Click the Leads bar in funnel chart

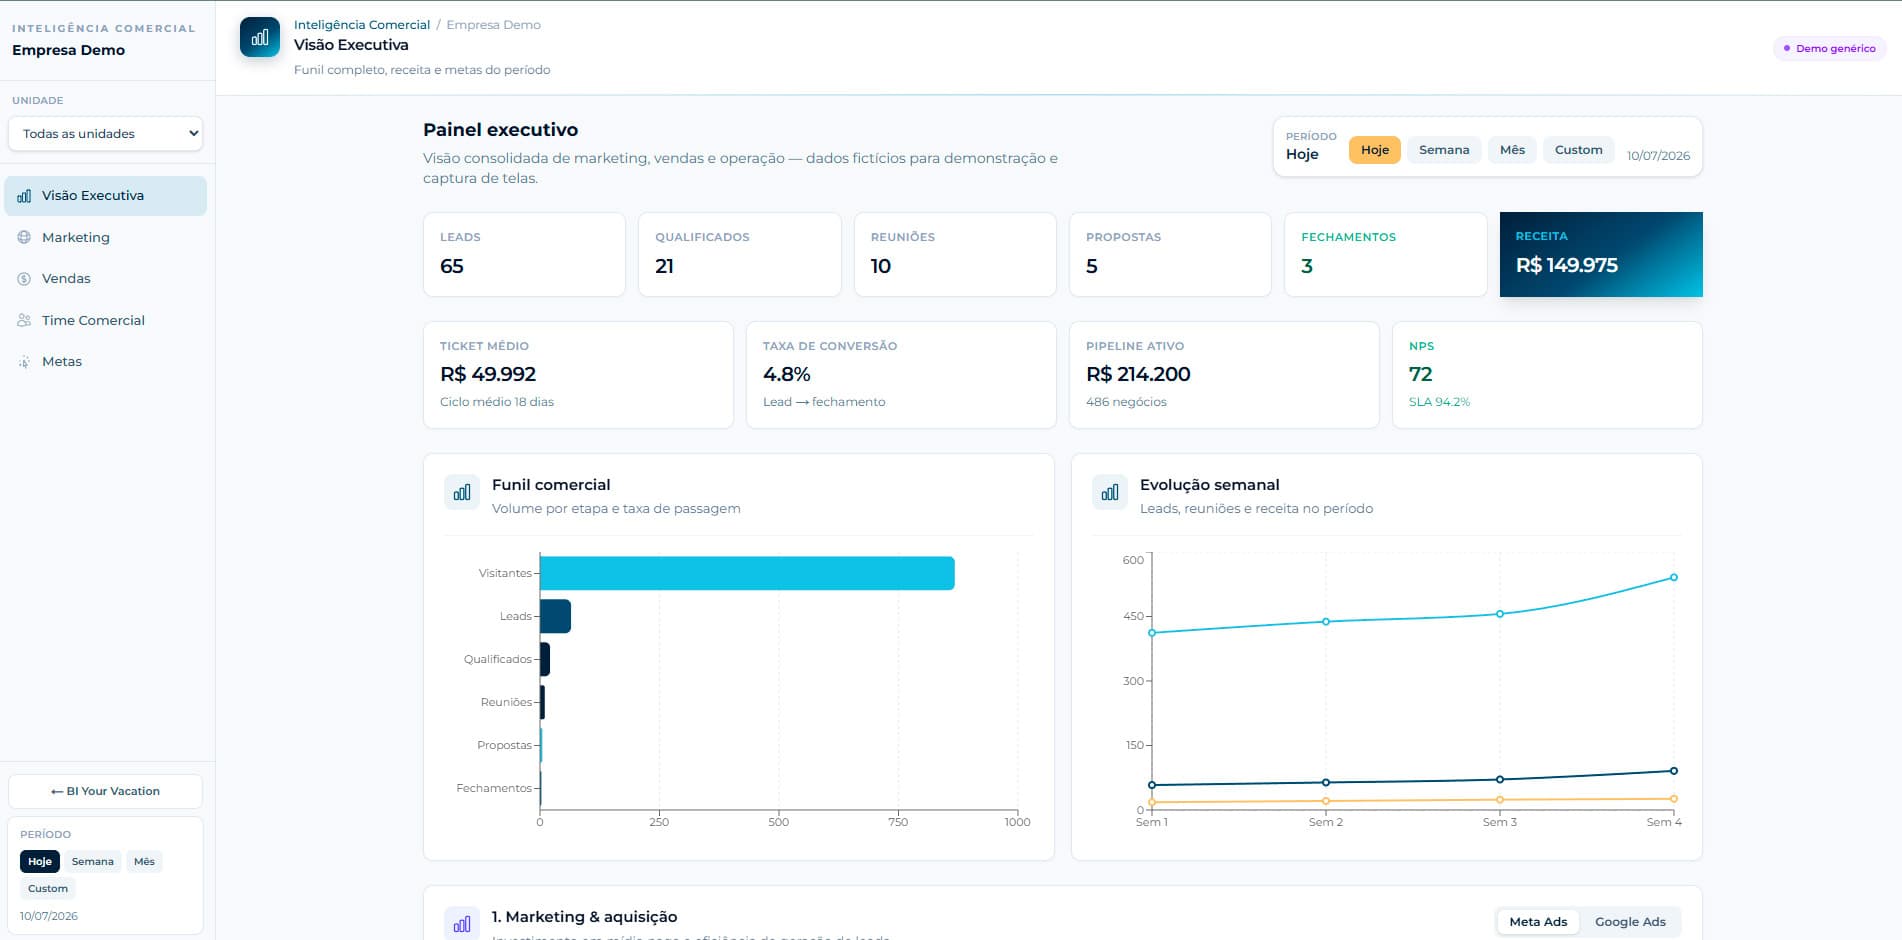coord(555,616)
